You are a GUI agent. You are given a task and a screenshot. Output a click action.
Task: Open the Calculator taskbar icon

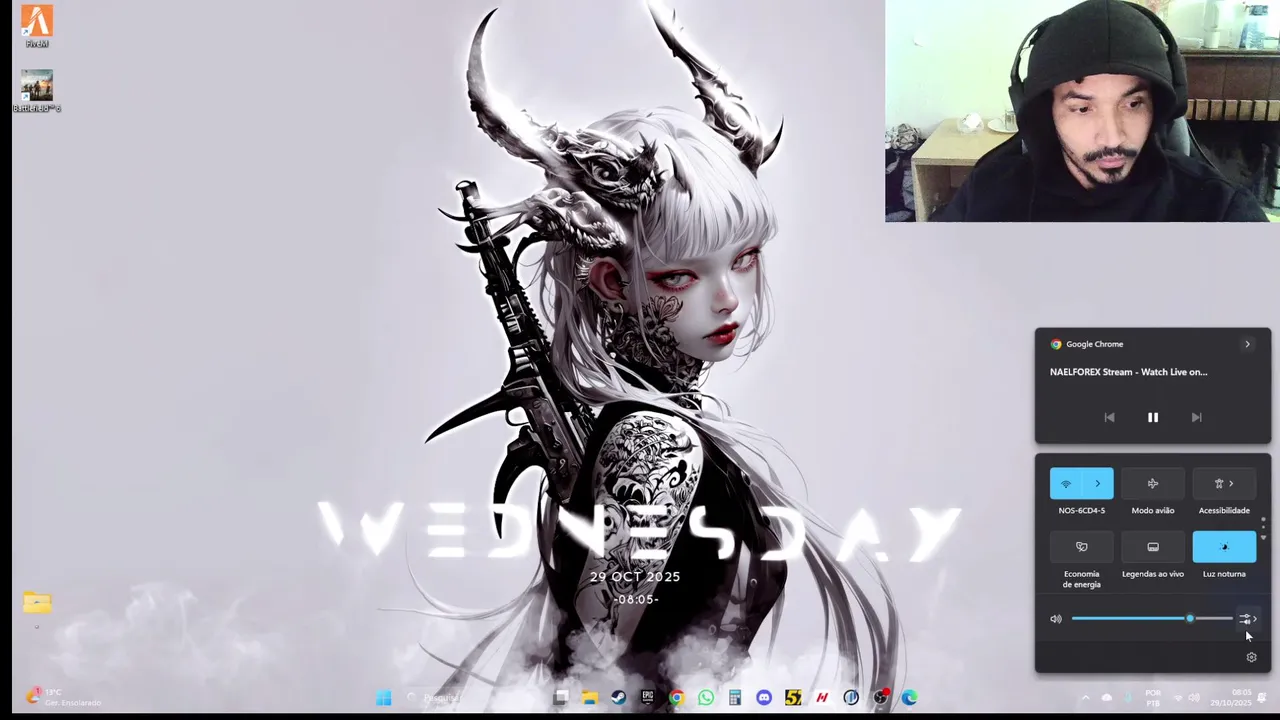735,698
